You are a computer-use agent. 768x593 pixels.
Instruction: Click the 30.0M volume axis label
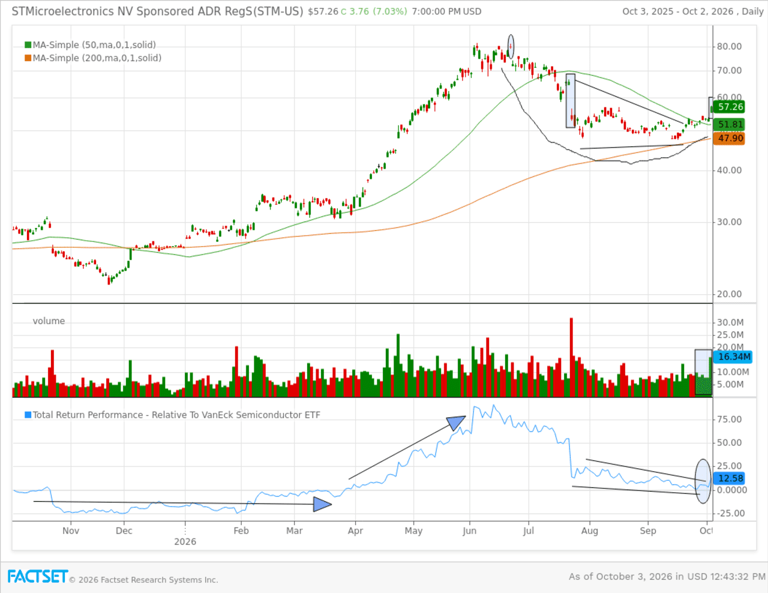[x=730, y=323]
